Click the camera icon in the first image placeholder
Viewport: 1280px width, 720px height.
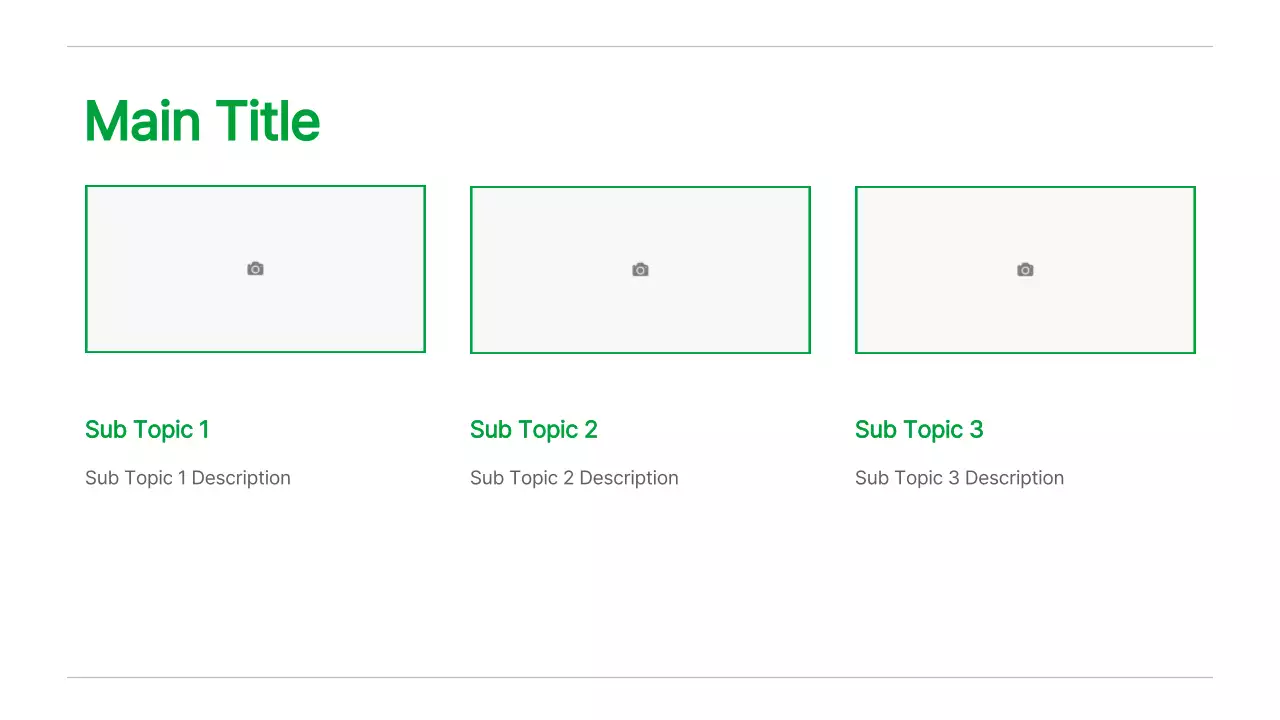(x=255, y=269)
